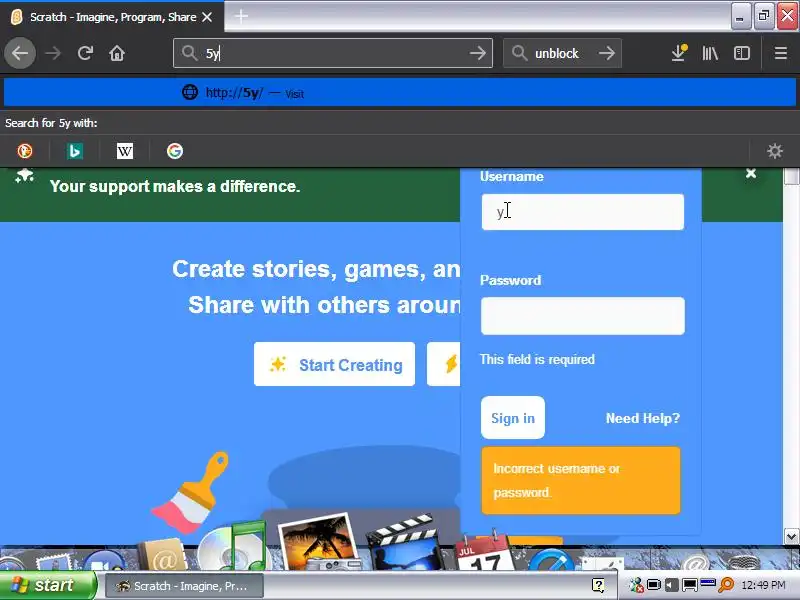Image resolution: width=800 pixels, height=600 pixels.
Task: Click the browser forward arrow
Action: 53,53
